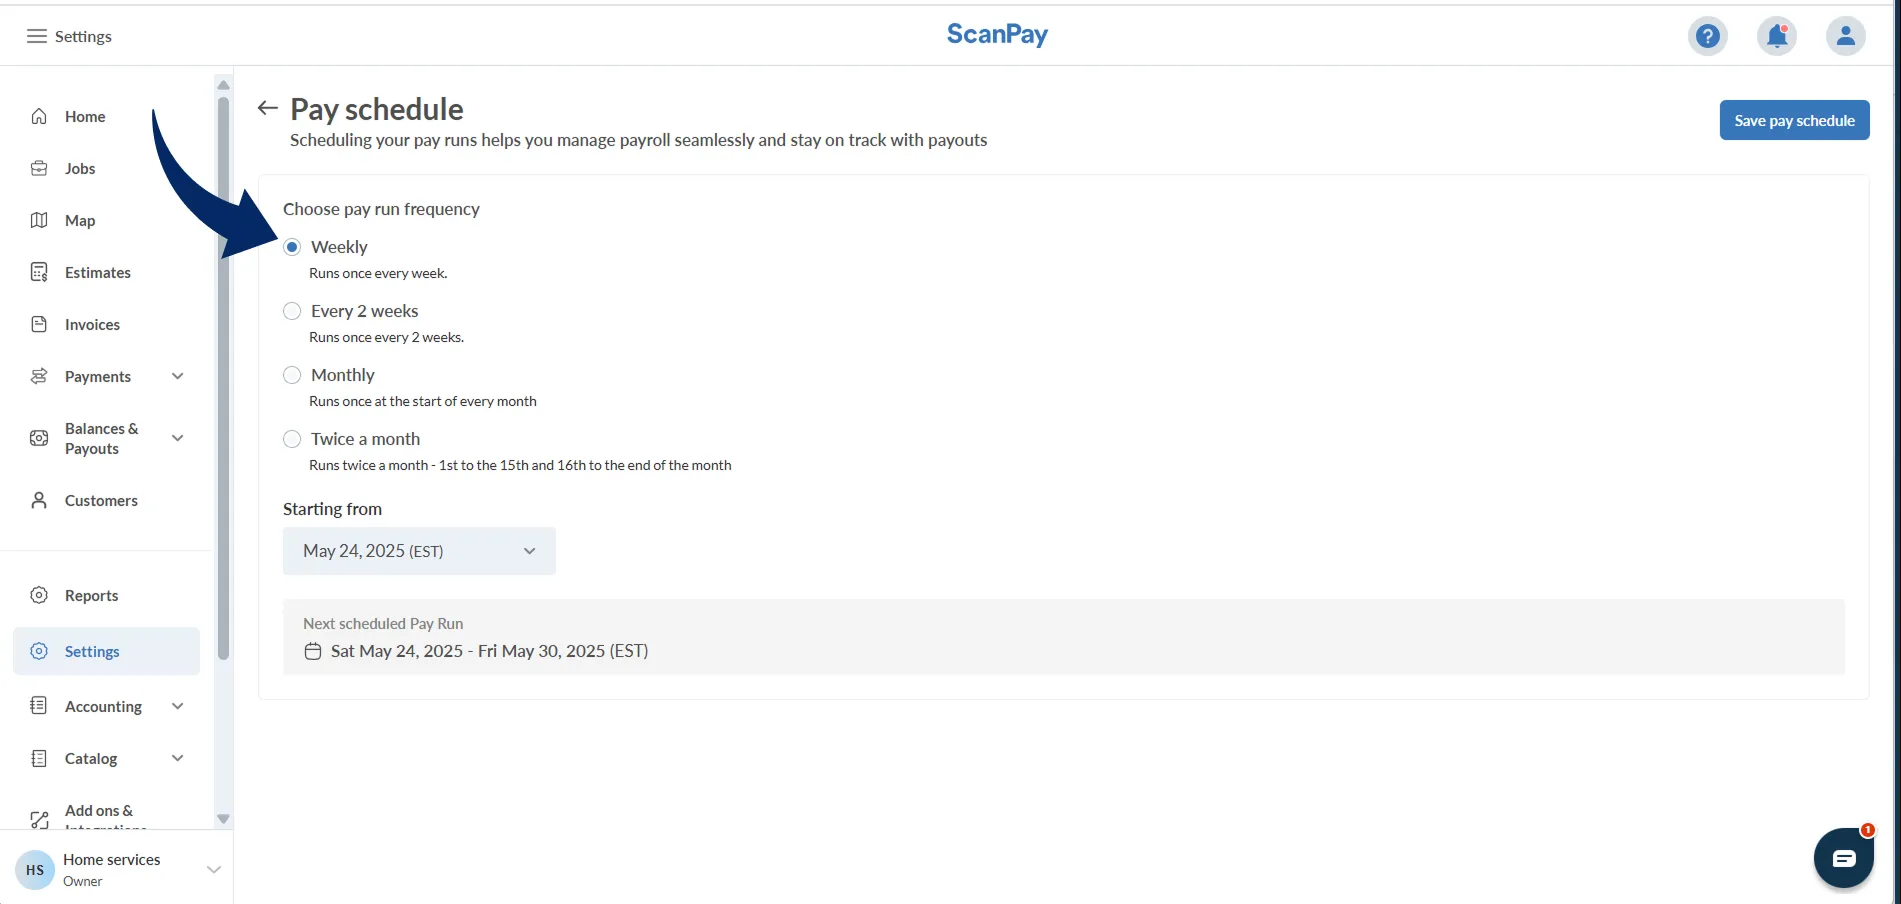
Task: Click the Weekly option label
Action: 339,247
